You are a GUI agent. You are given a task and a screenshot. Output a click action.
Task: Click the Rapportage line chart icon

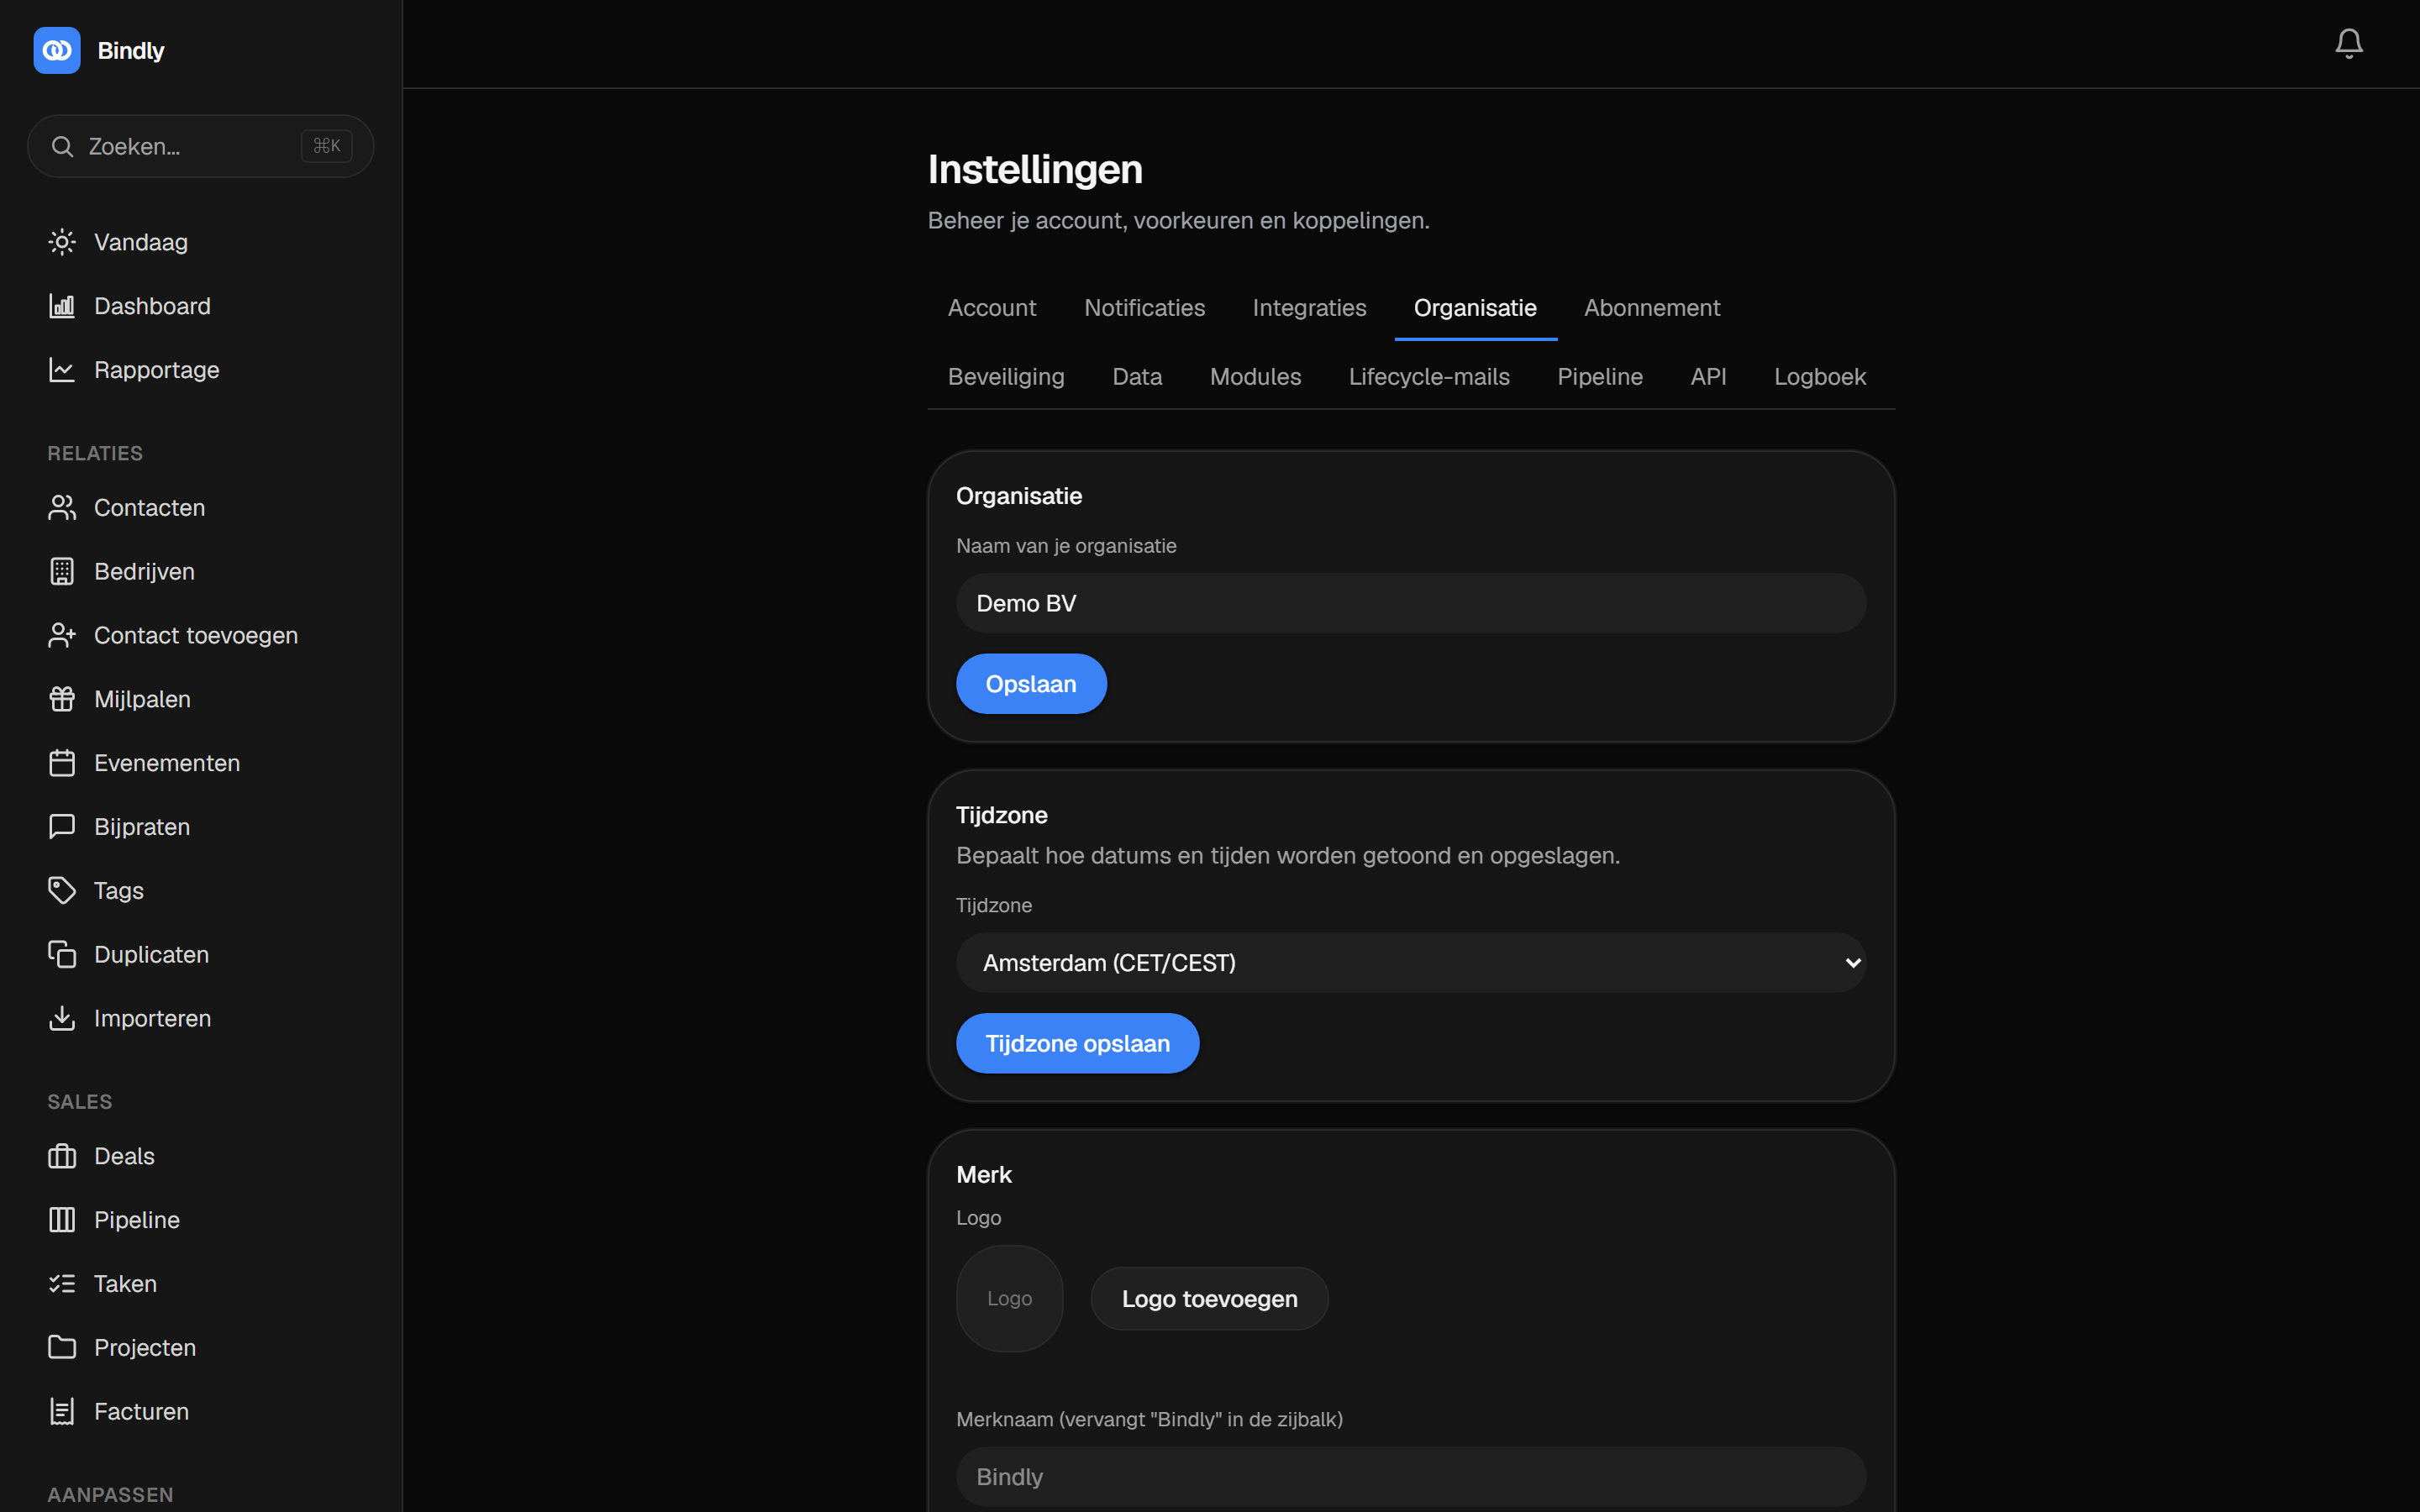[x=62, y=370]
